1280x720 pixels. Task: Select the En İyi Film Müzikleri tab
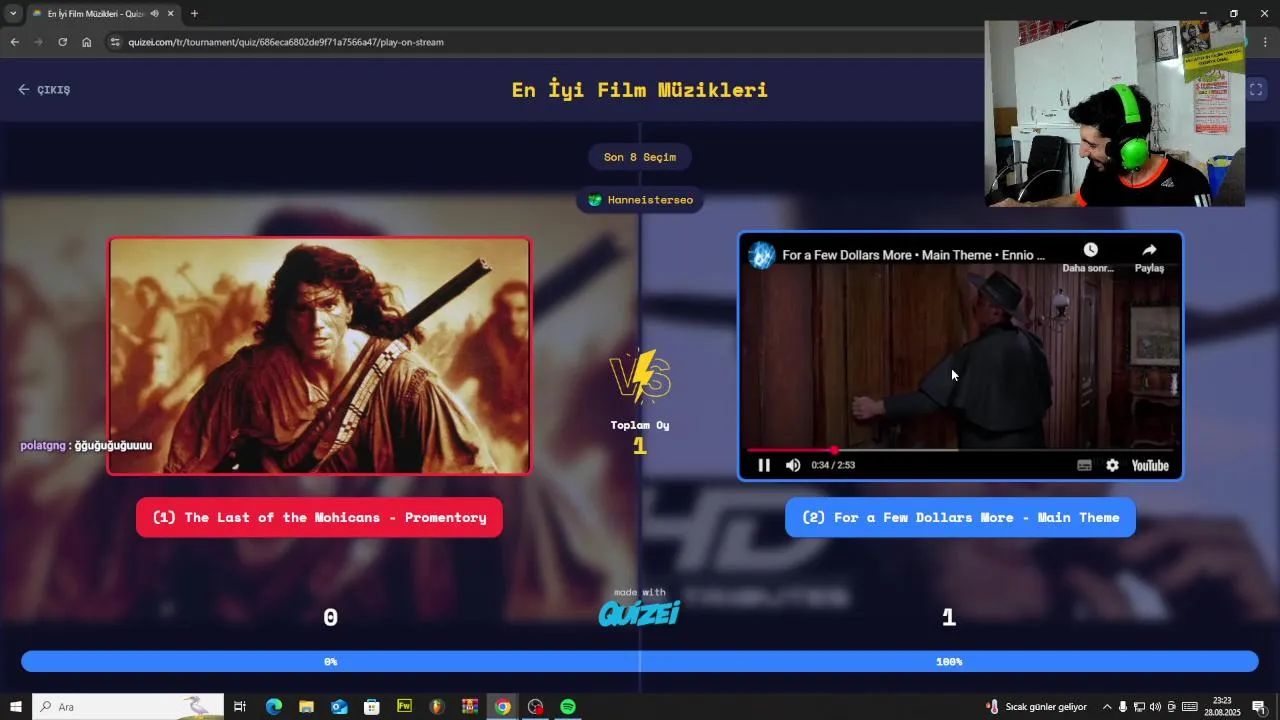pos(95,14)
